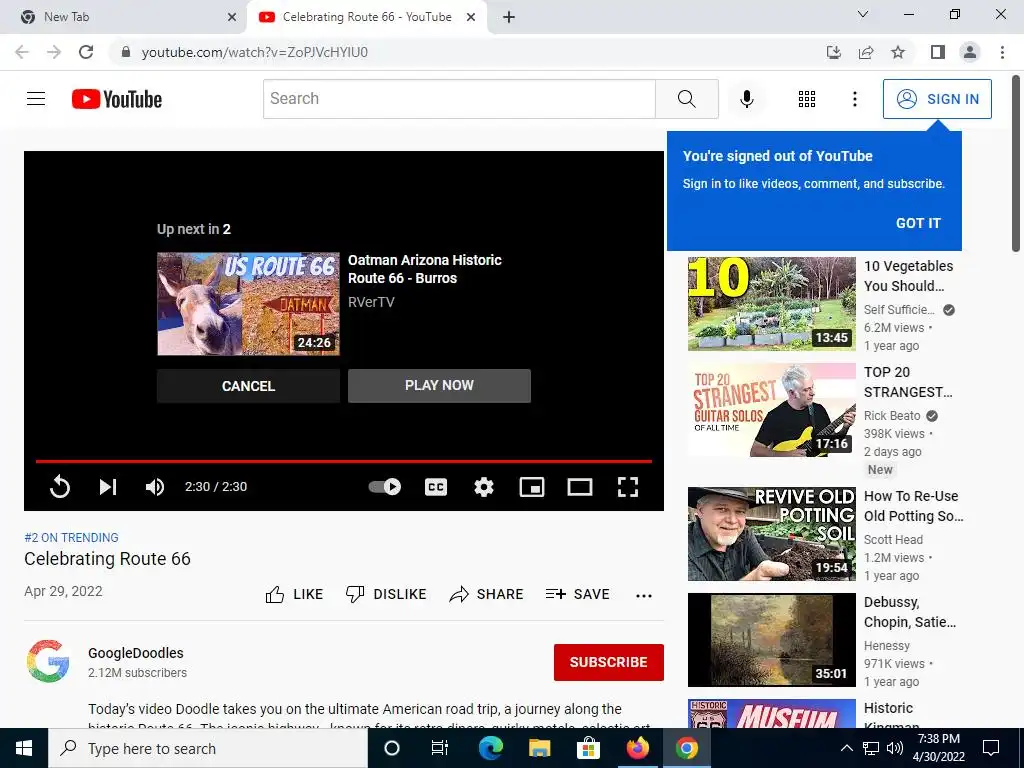Open Rick Beato channel name
Image resolution: width=1024 pixels, height=768 pixels.
[x=892, y=416]
